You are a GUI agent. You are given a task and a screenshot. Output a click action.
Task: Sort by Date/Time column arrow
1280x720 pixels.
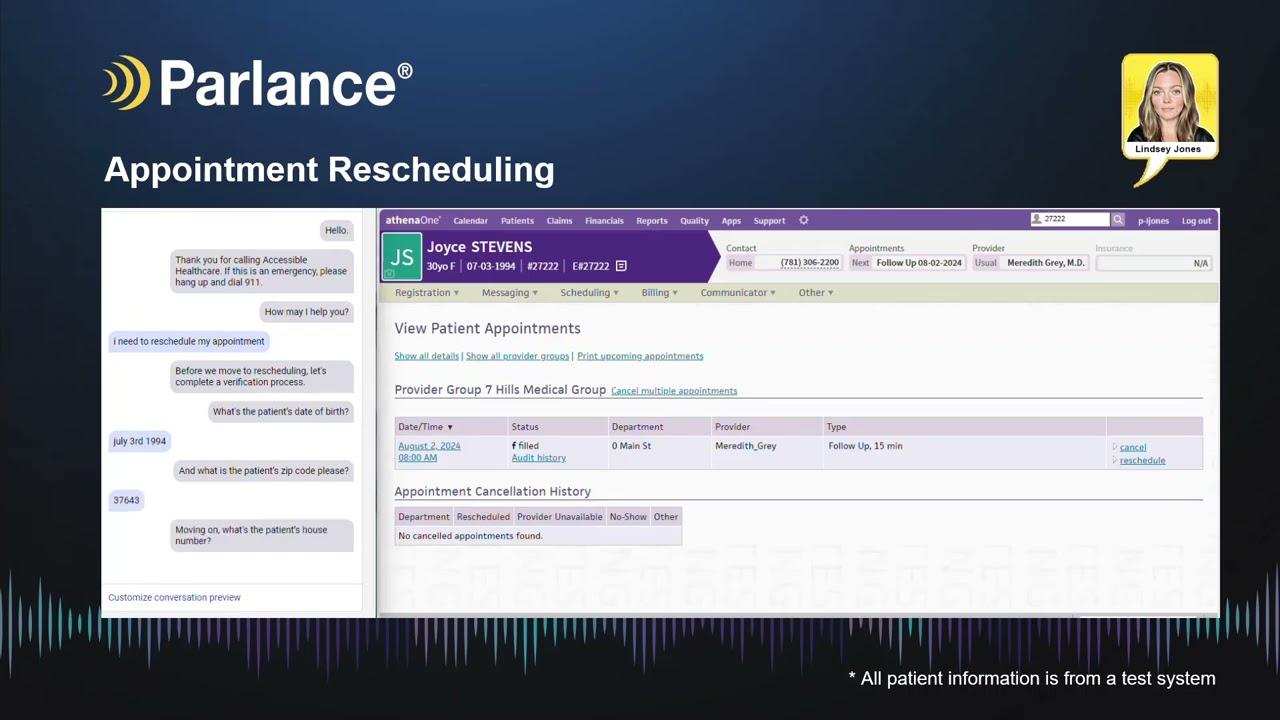(x=450, y=427)
